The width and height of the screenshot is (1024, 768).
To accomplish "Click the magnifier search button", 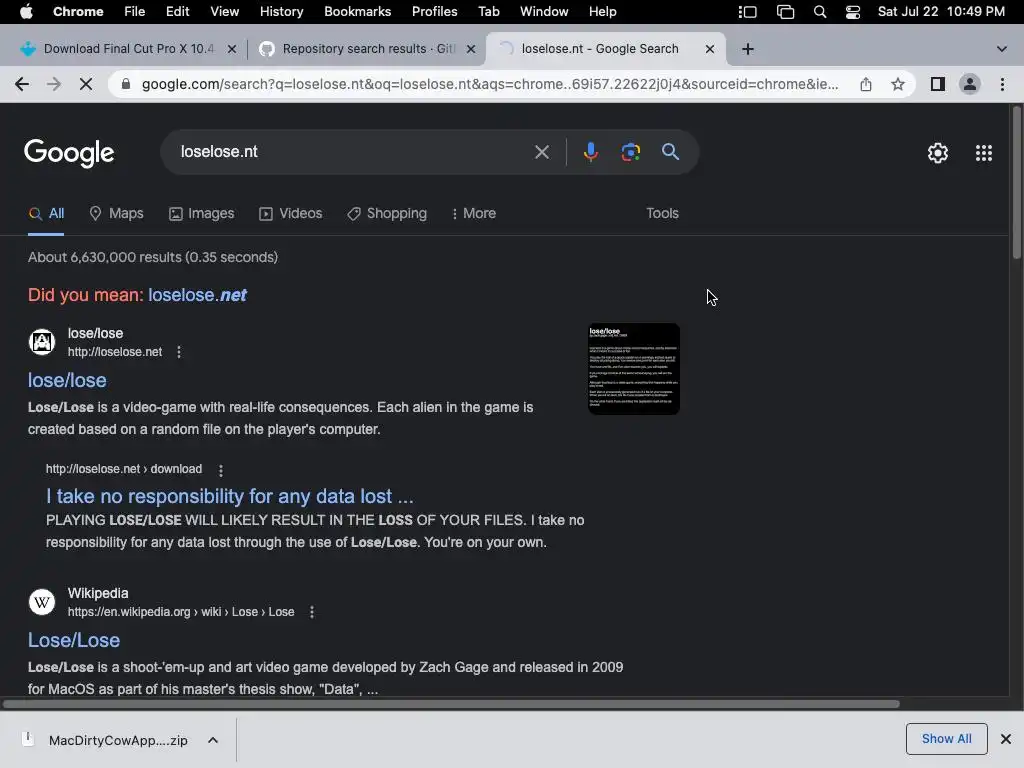I will 670,152.
